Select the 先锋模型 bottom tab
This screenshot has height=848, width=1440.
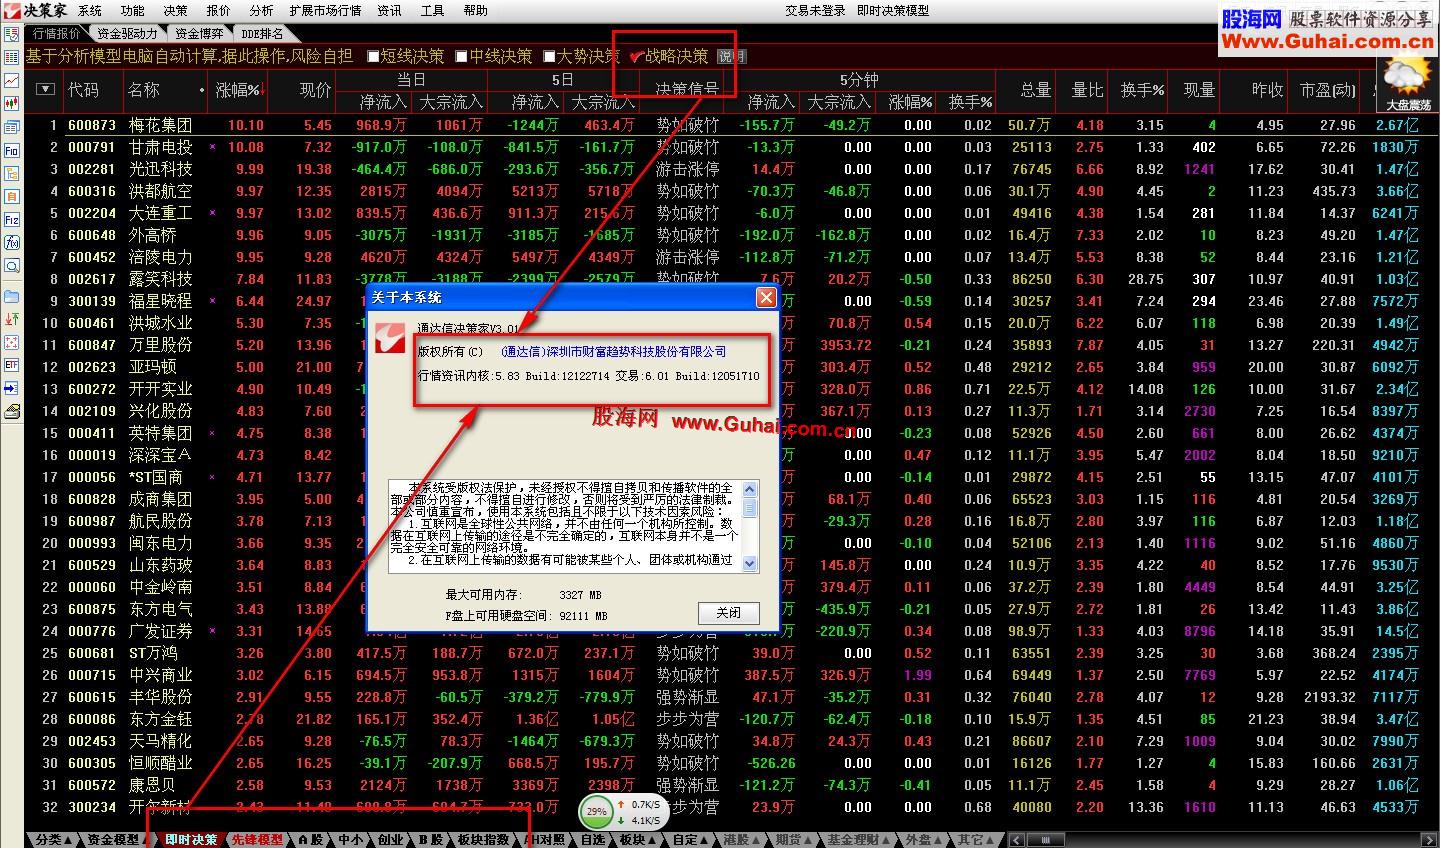[x=257, y=840]
